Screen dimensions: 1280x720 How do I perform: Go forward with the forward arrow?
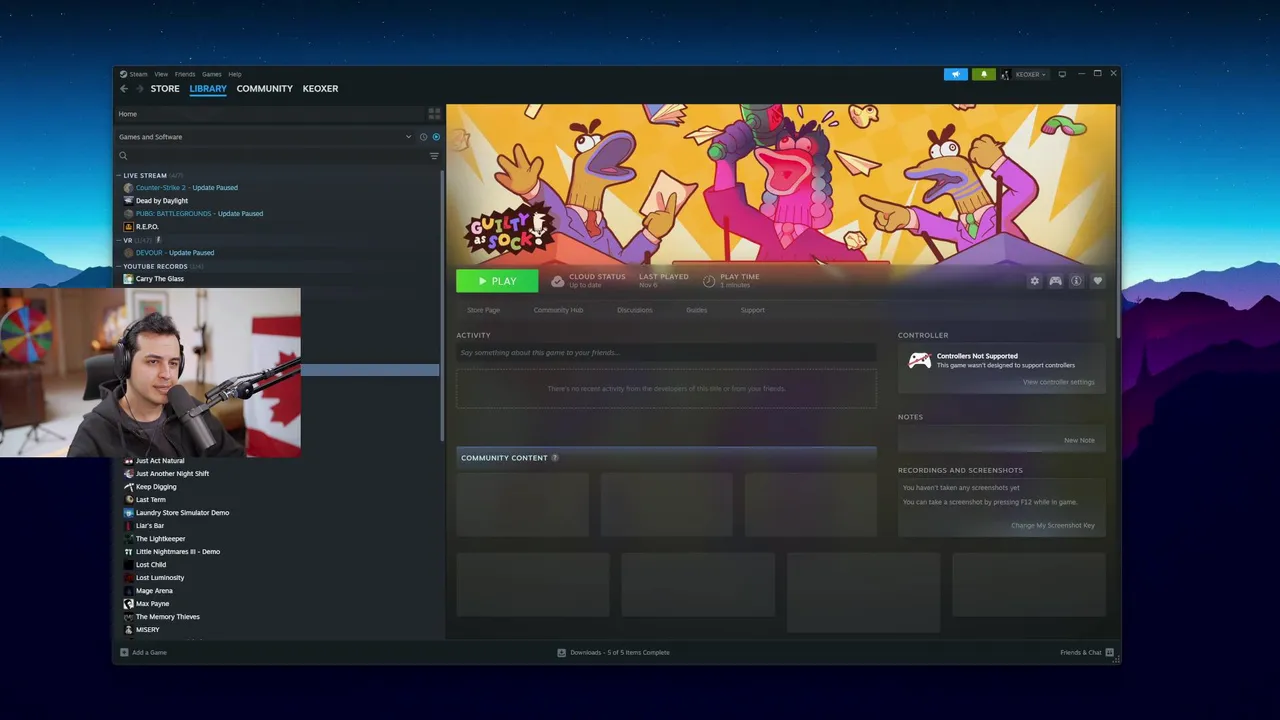(x=140, y=89)
